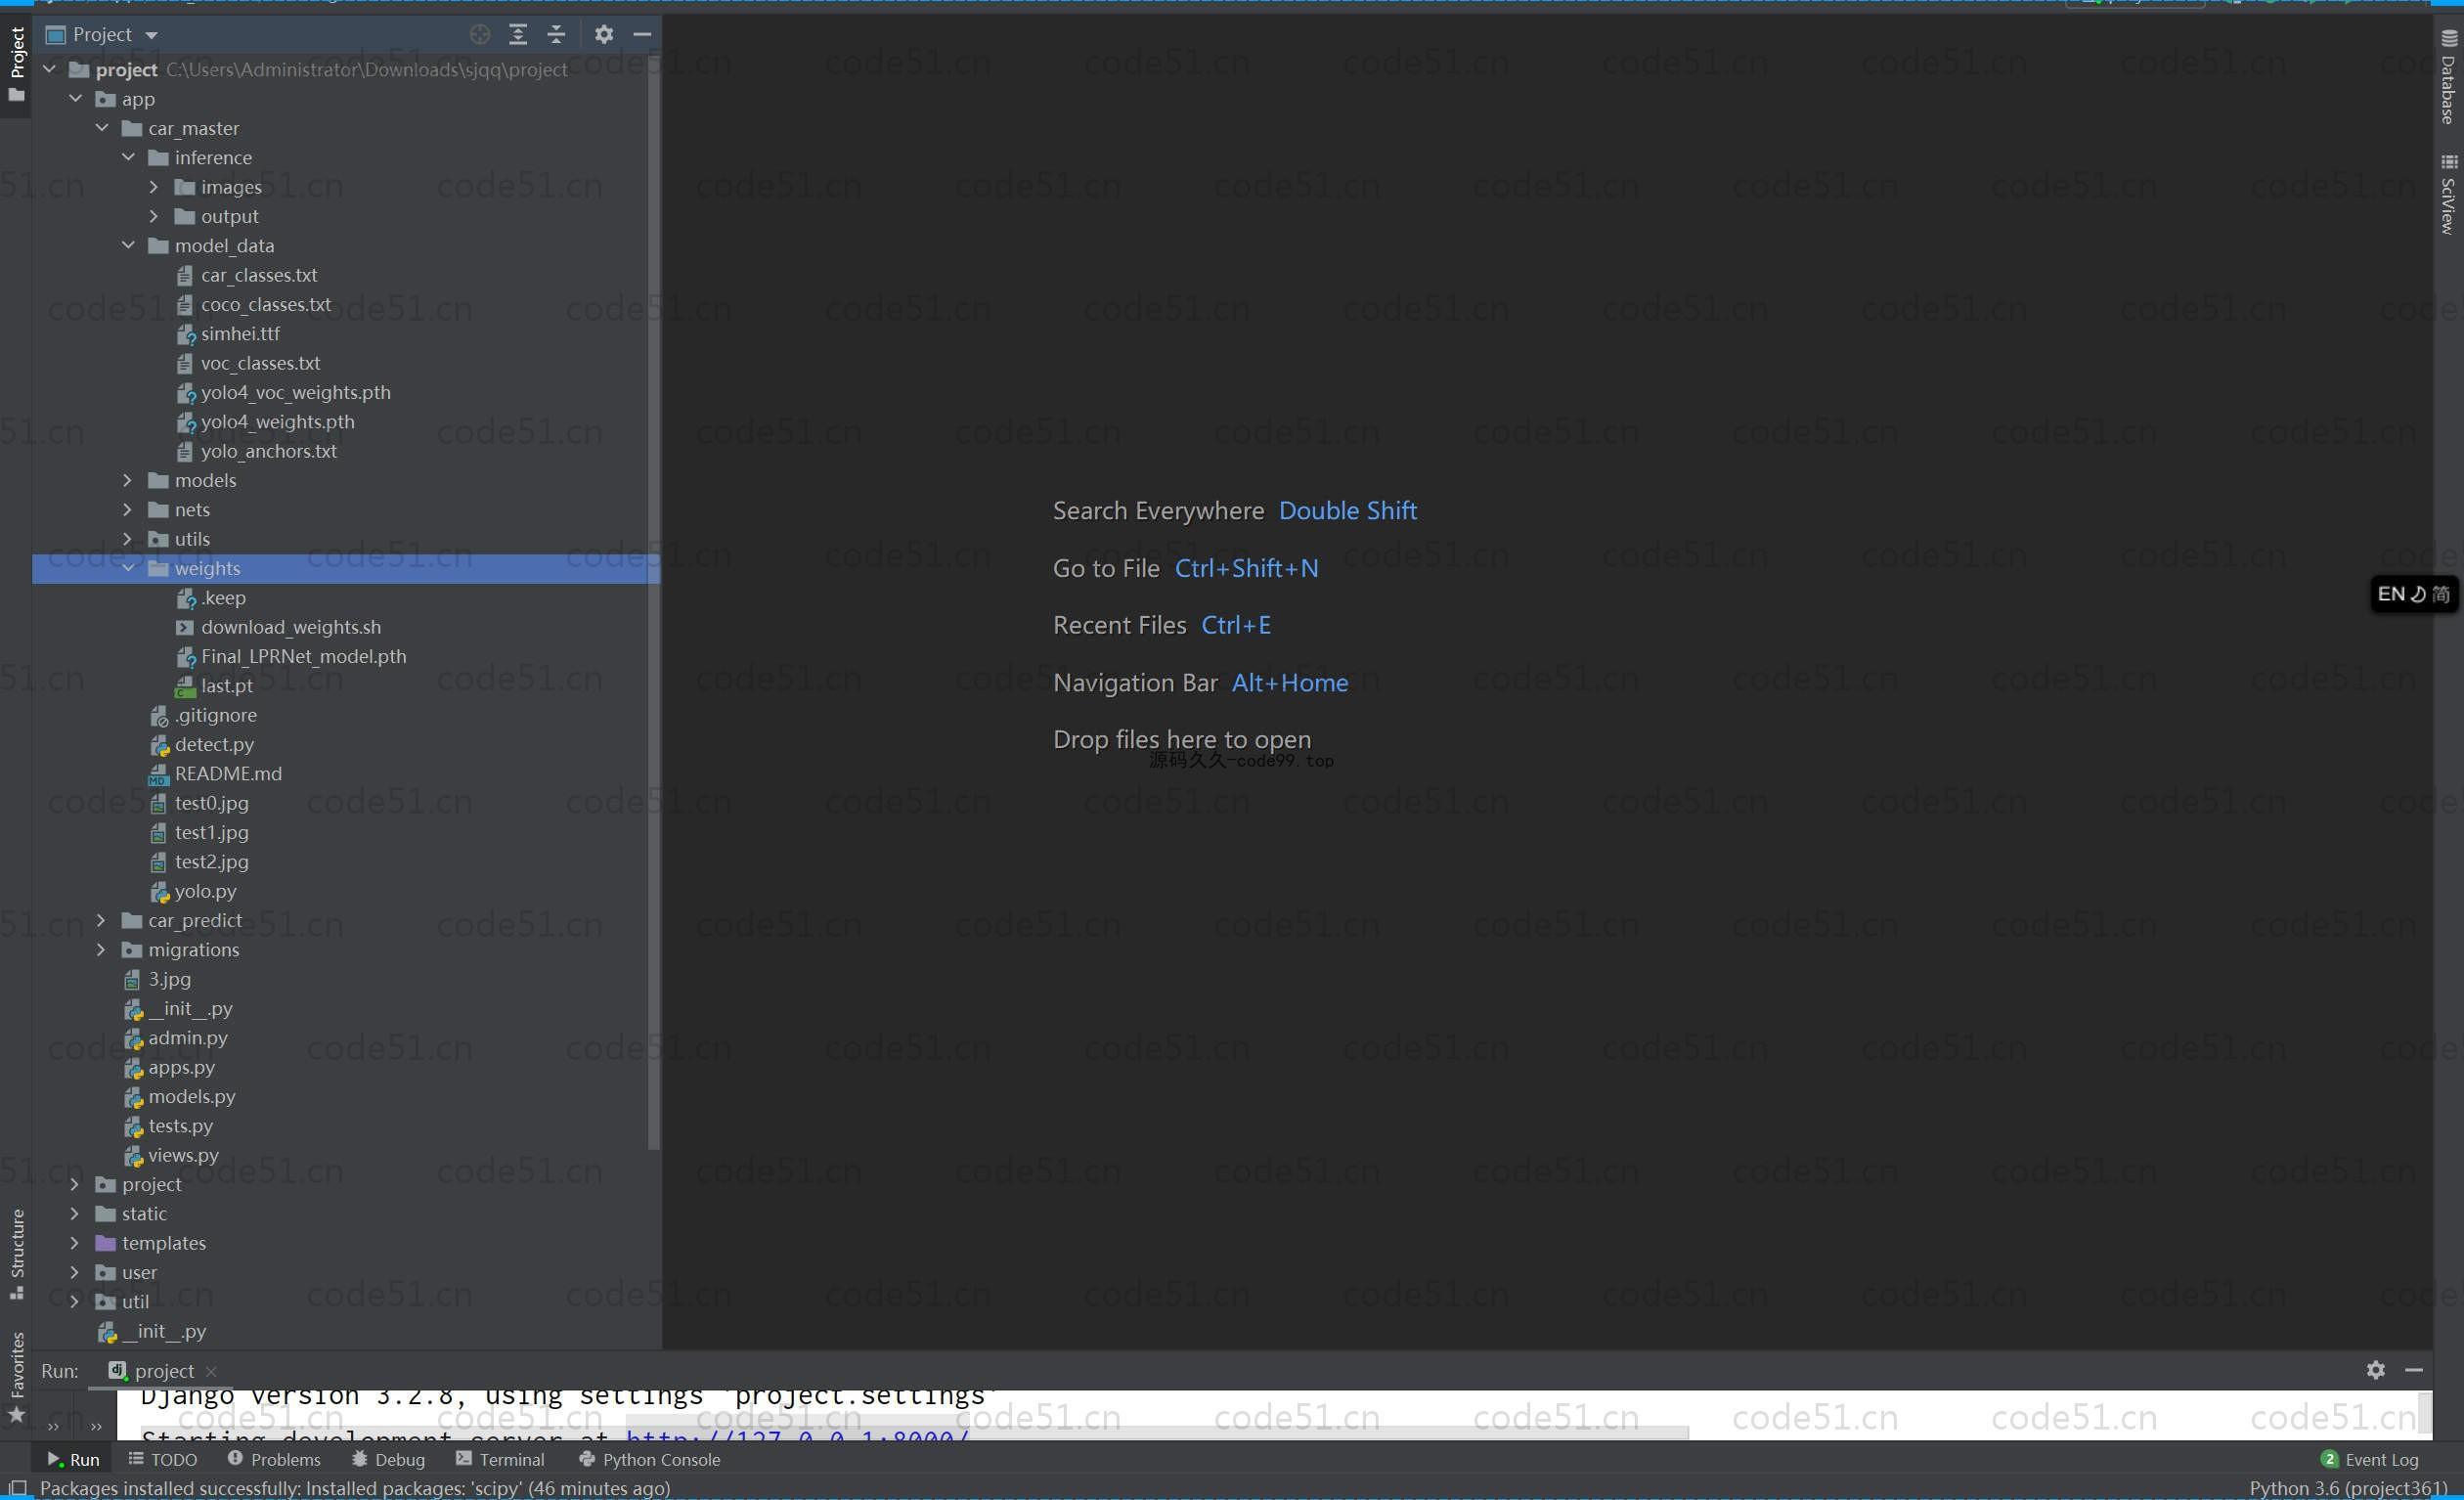Open Project panel settings gear
This screenshot has height=1500, width=2464.
(x=604, y=35)
